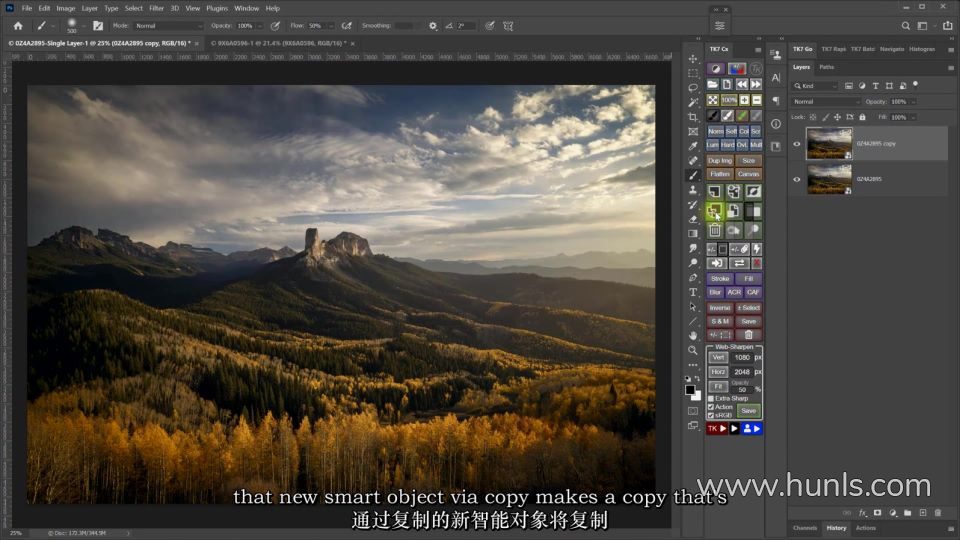Screen dimensions: 960x540
Task: Select the Gradient tool
Action: [692, 234]
